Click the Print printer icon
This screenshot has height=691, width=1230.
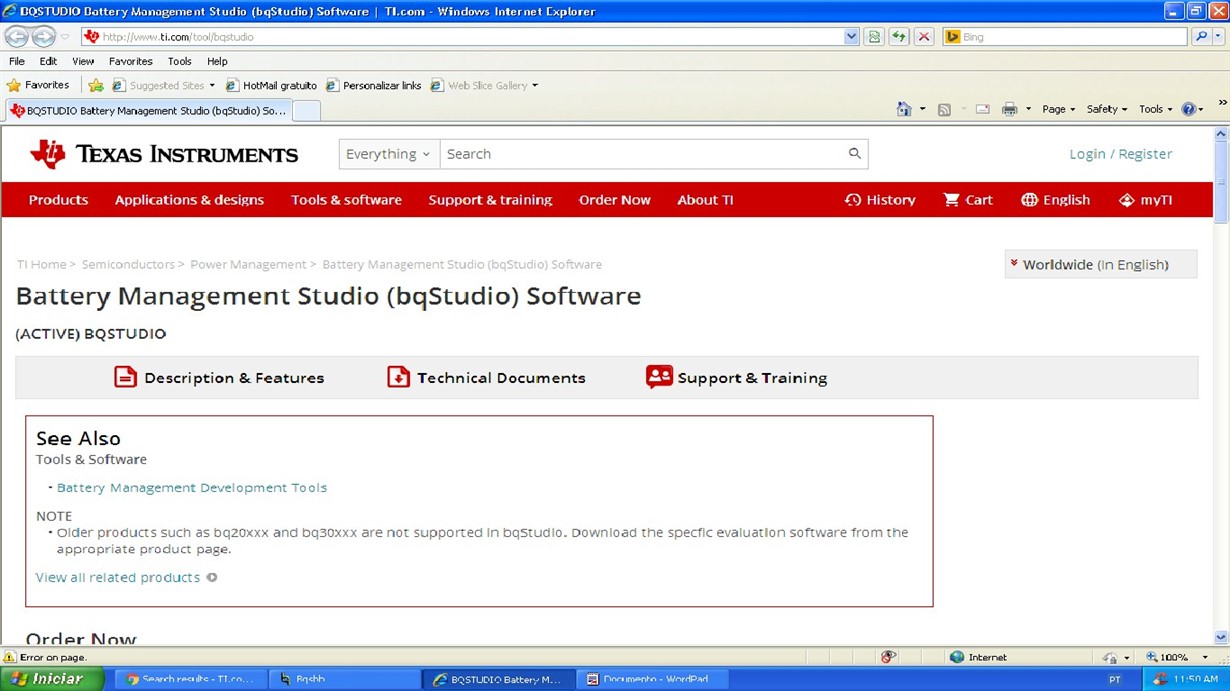point(1010,109)
